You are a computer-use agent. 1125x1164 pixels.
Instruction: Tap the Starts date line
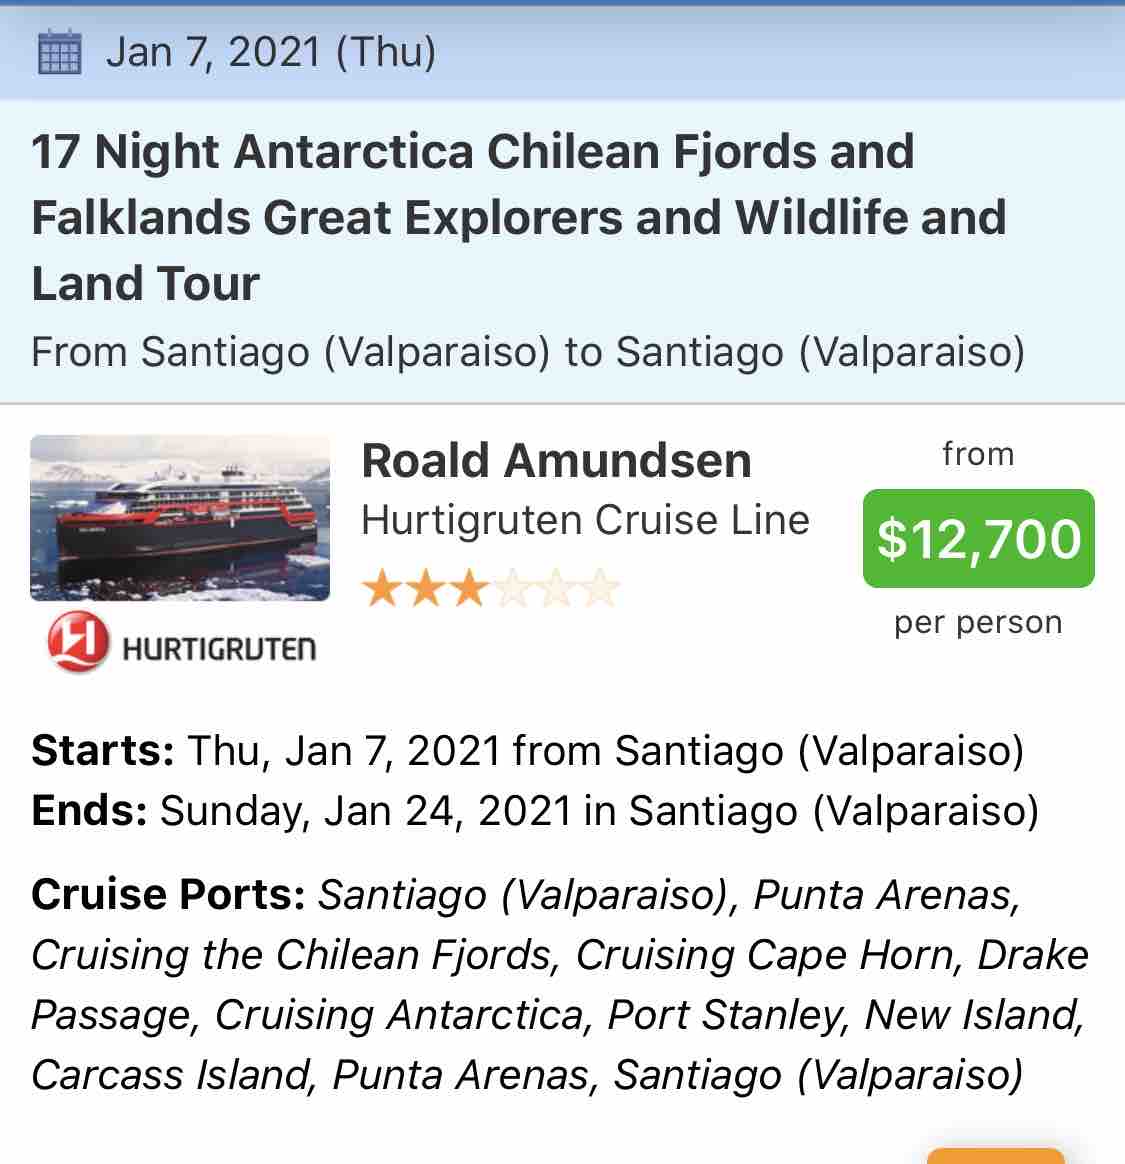528,751
